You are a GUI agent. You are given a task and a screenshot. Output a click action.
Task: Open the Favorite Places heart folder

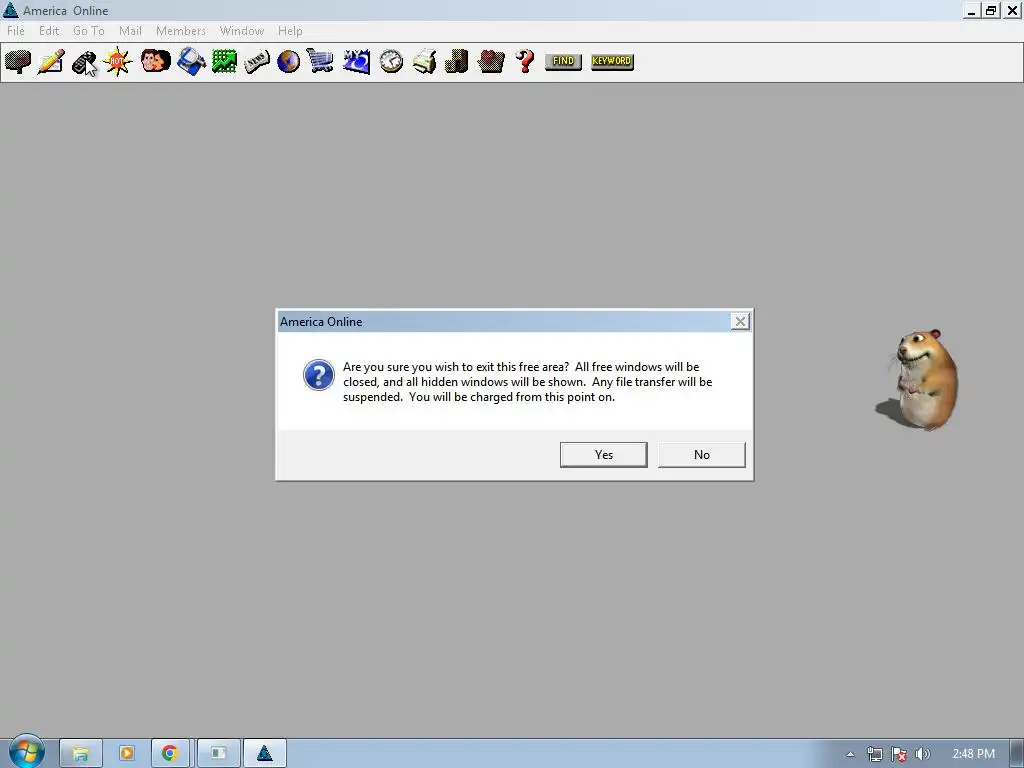490,61
